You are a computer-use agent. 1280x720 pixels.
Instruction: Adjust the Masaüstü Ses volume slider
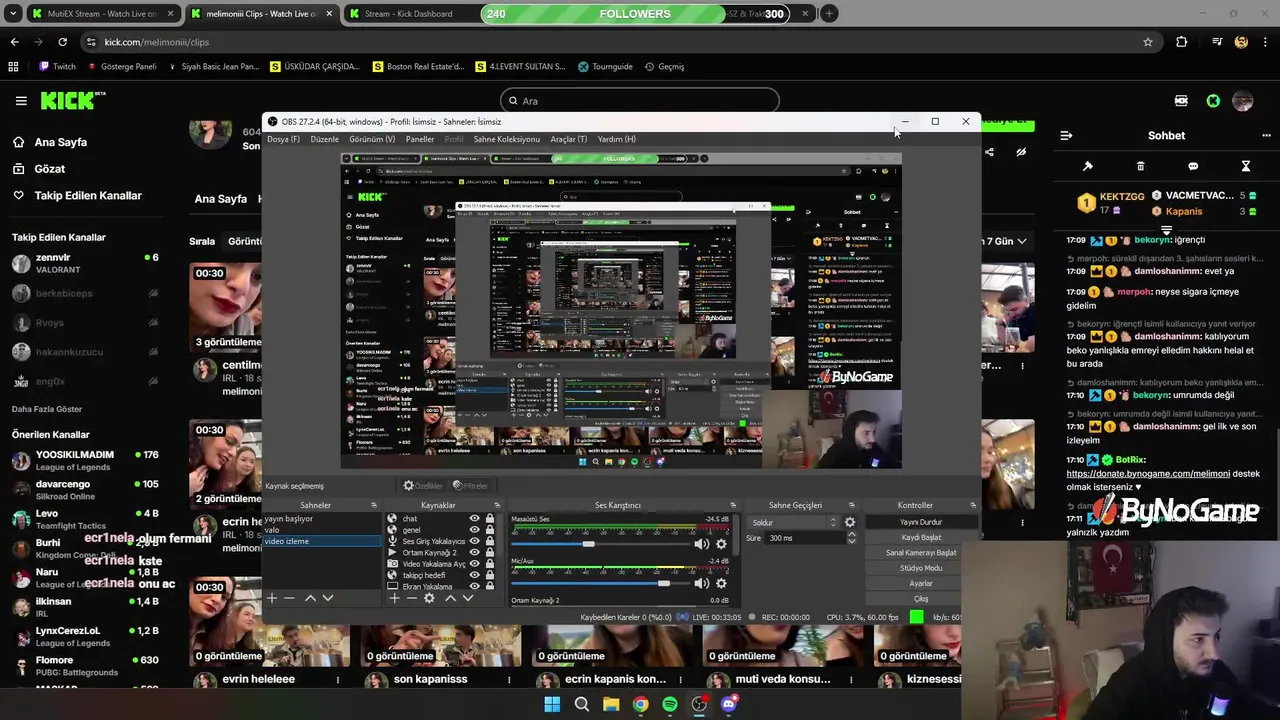588,544
